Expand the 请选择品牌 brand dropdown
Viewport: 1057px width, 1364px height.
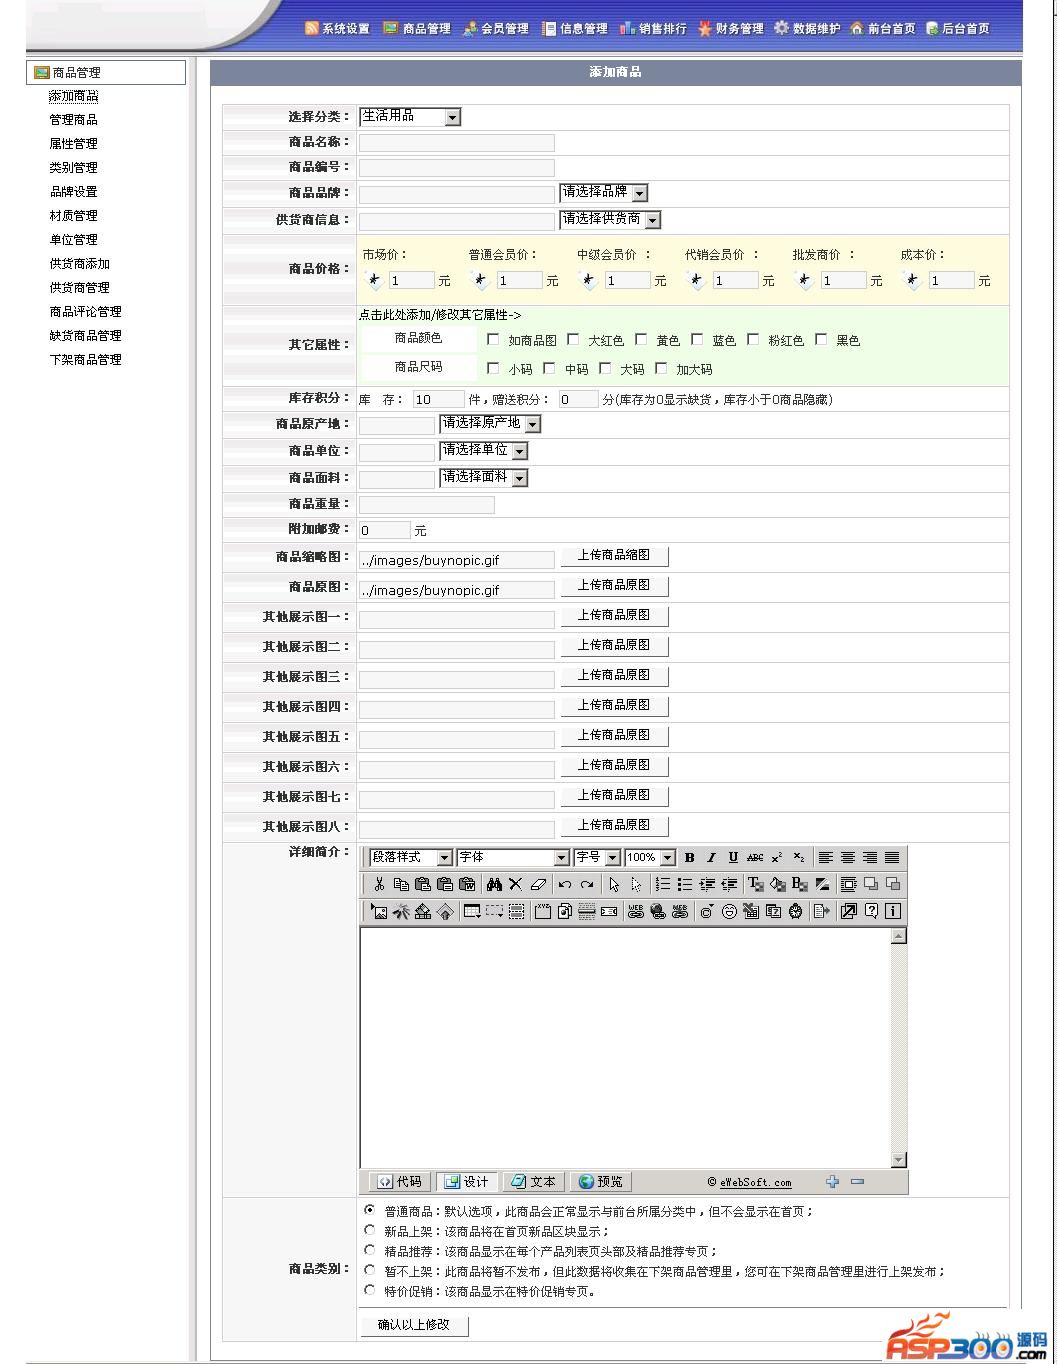640,192
